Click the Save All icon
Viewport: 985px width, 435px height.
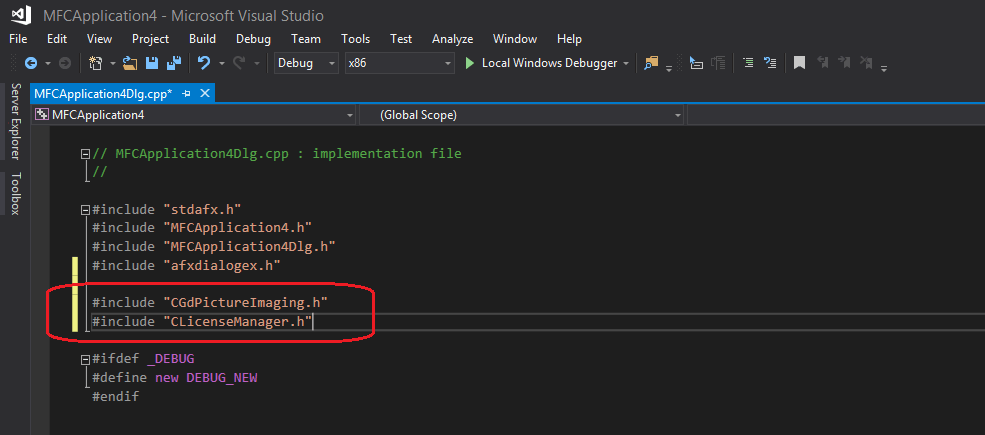pyautogui.click(x=173, y=63)
